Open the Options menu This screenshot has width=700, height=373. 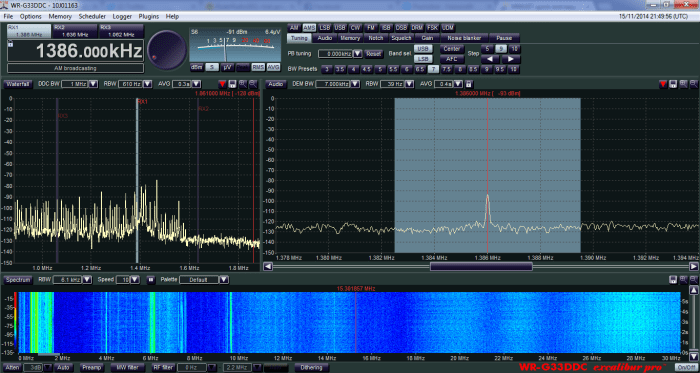30,17
